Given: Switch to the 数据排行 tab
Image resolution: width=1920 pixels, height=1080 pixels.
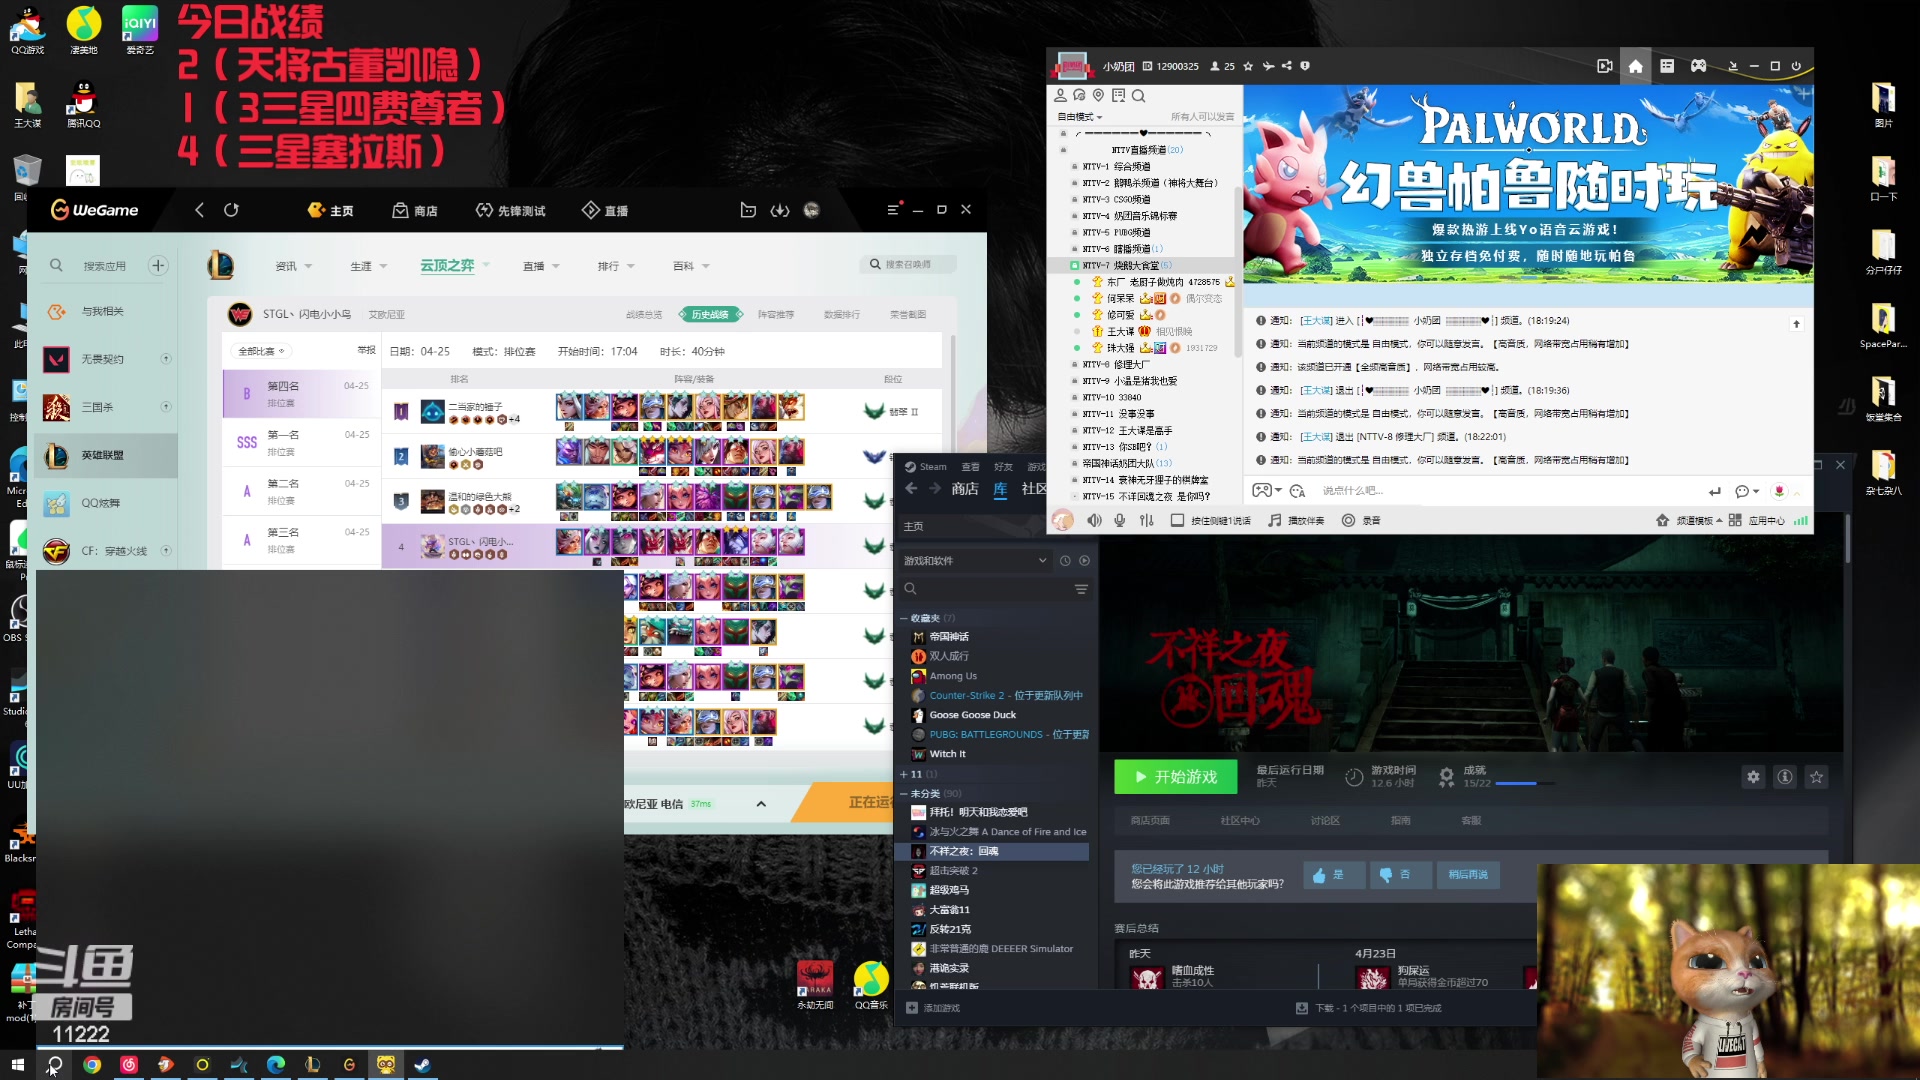Looking at the screenshot, I should [842, 314].
